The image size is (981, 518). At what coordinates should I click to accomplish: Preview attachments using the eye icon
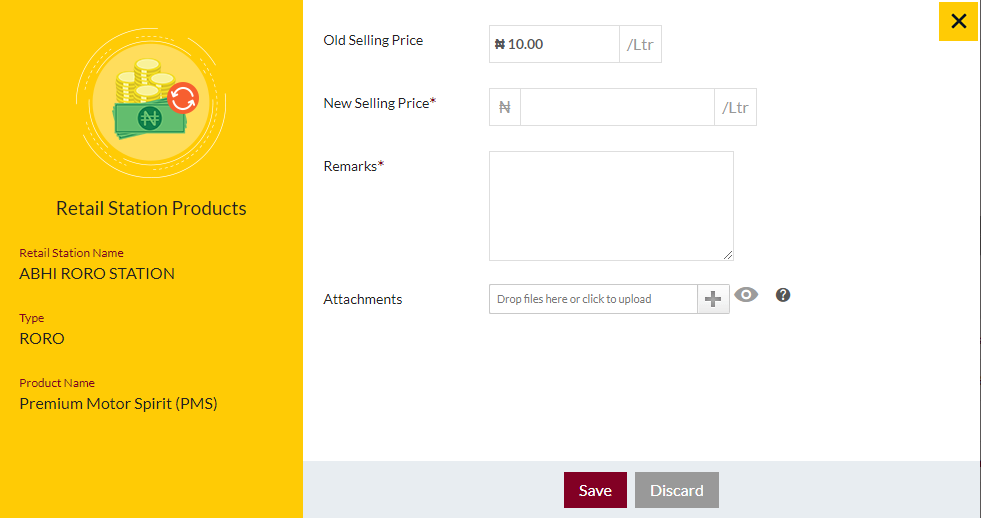pos(746,295)
